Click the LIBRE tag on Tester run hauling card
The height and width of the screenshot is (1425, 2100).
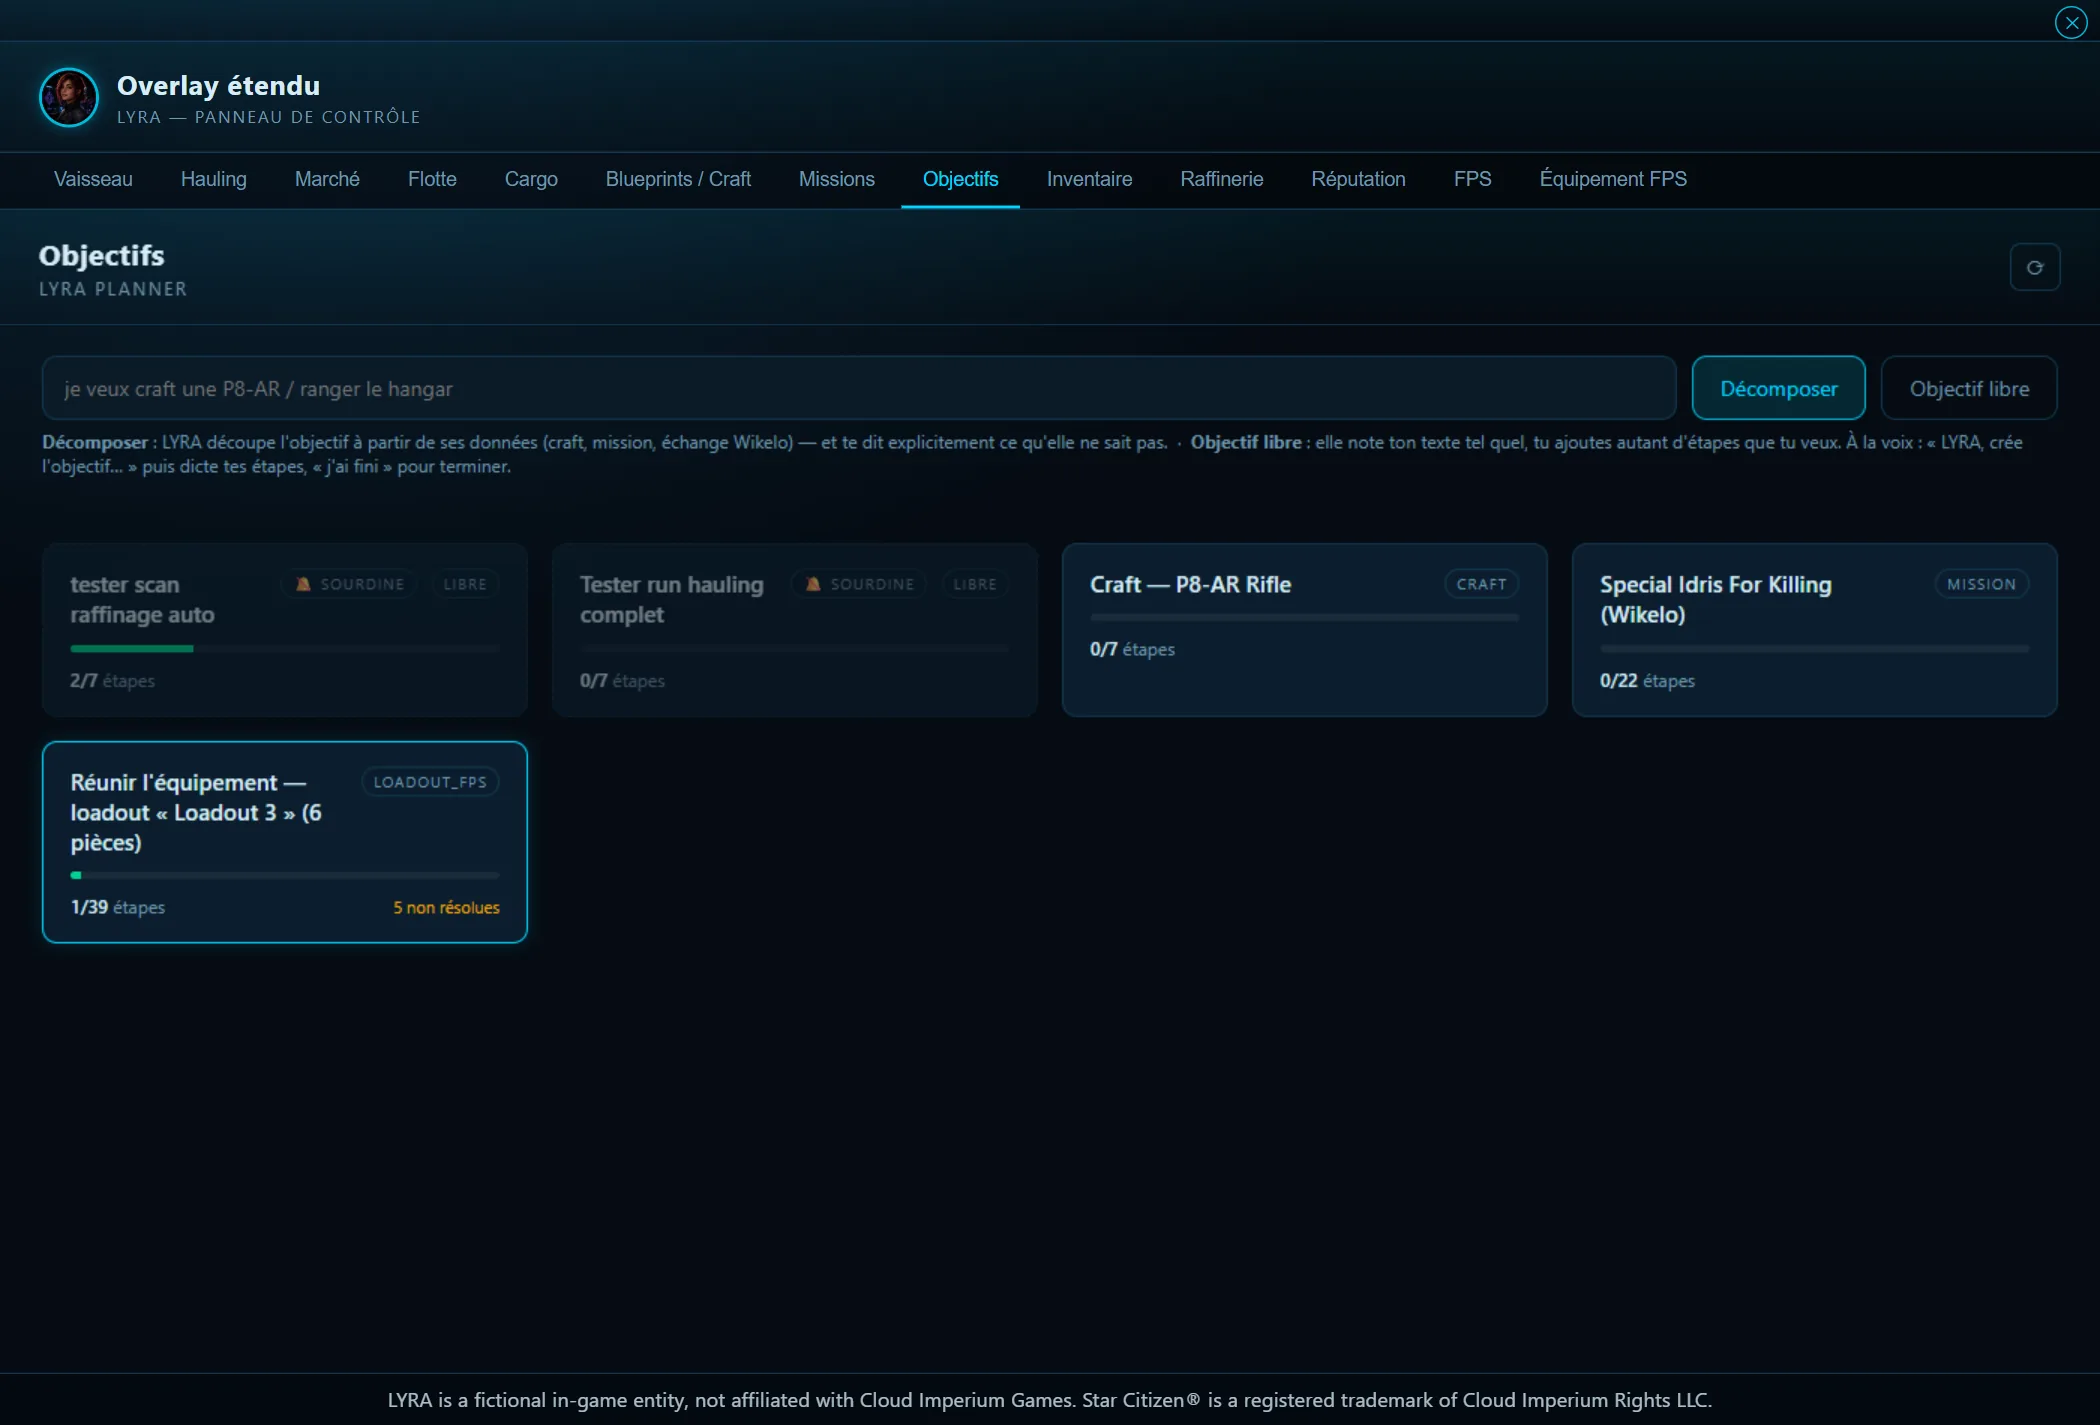tap(975, 584)
